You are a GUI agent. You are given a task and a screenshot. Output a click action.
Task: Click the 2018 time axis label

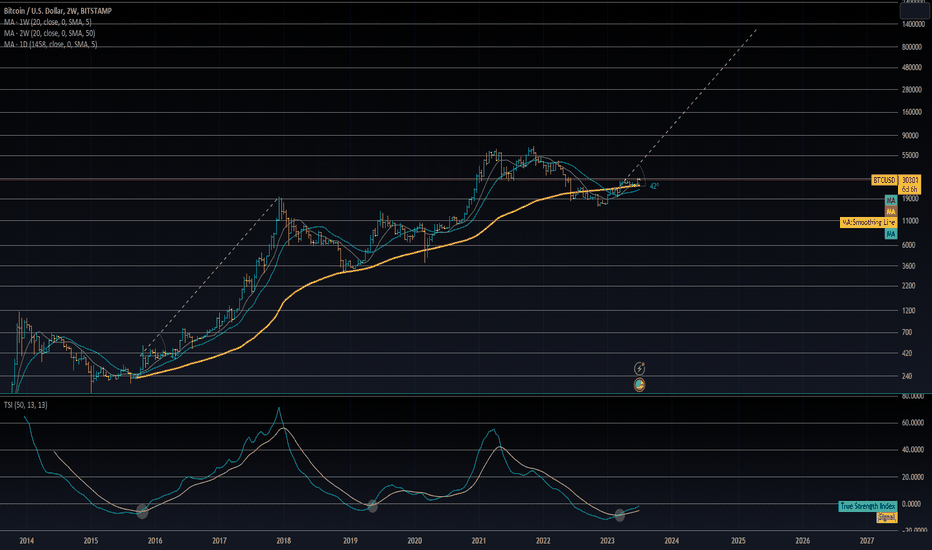pyautogui.click(x=284, y=540)
